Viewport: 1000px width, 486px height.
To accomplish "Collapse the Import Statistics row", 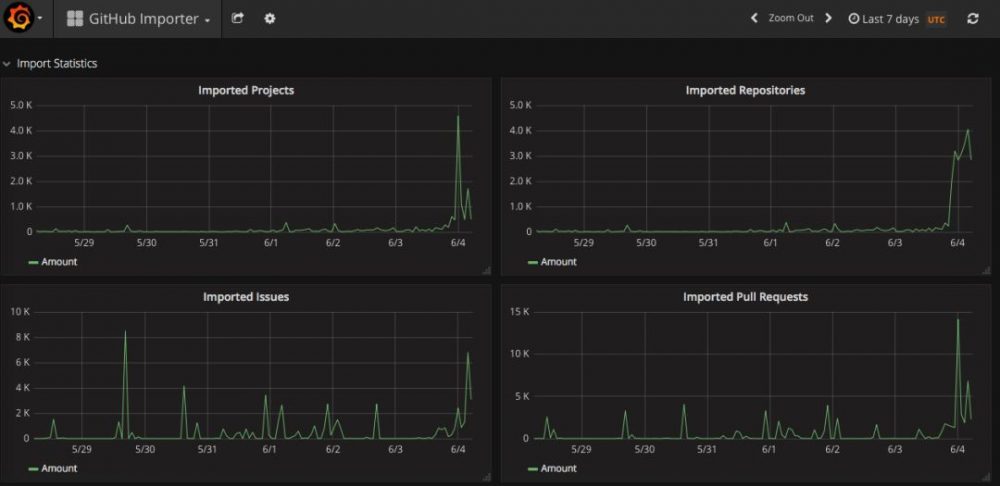I will pos(50,64).
